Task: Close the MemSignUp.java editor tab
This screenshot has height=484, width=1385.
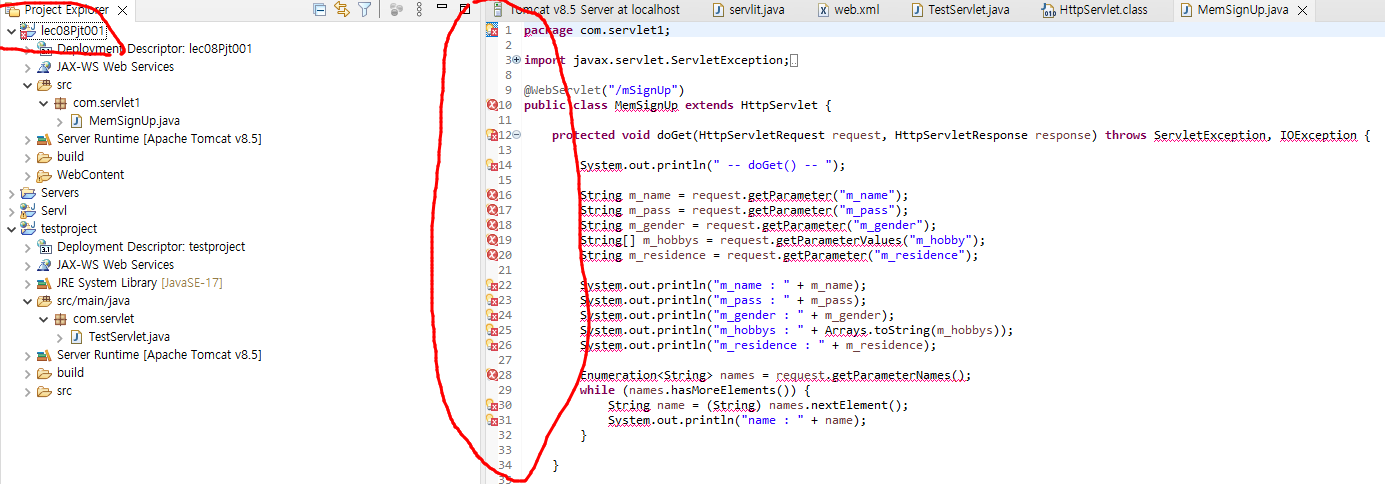Action: 1303,10
